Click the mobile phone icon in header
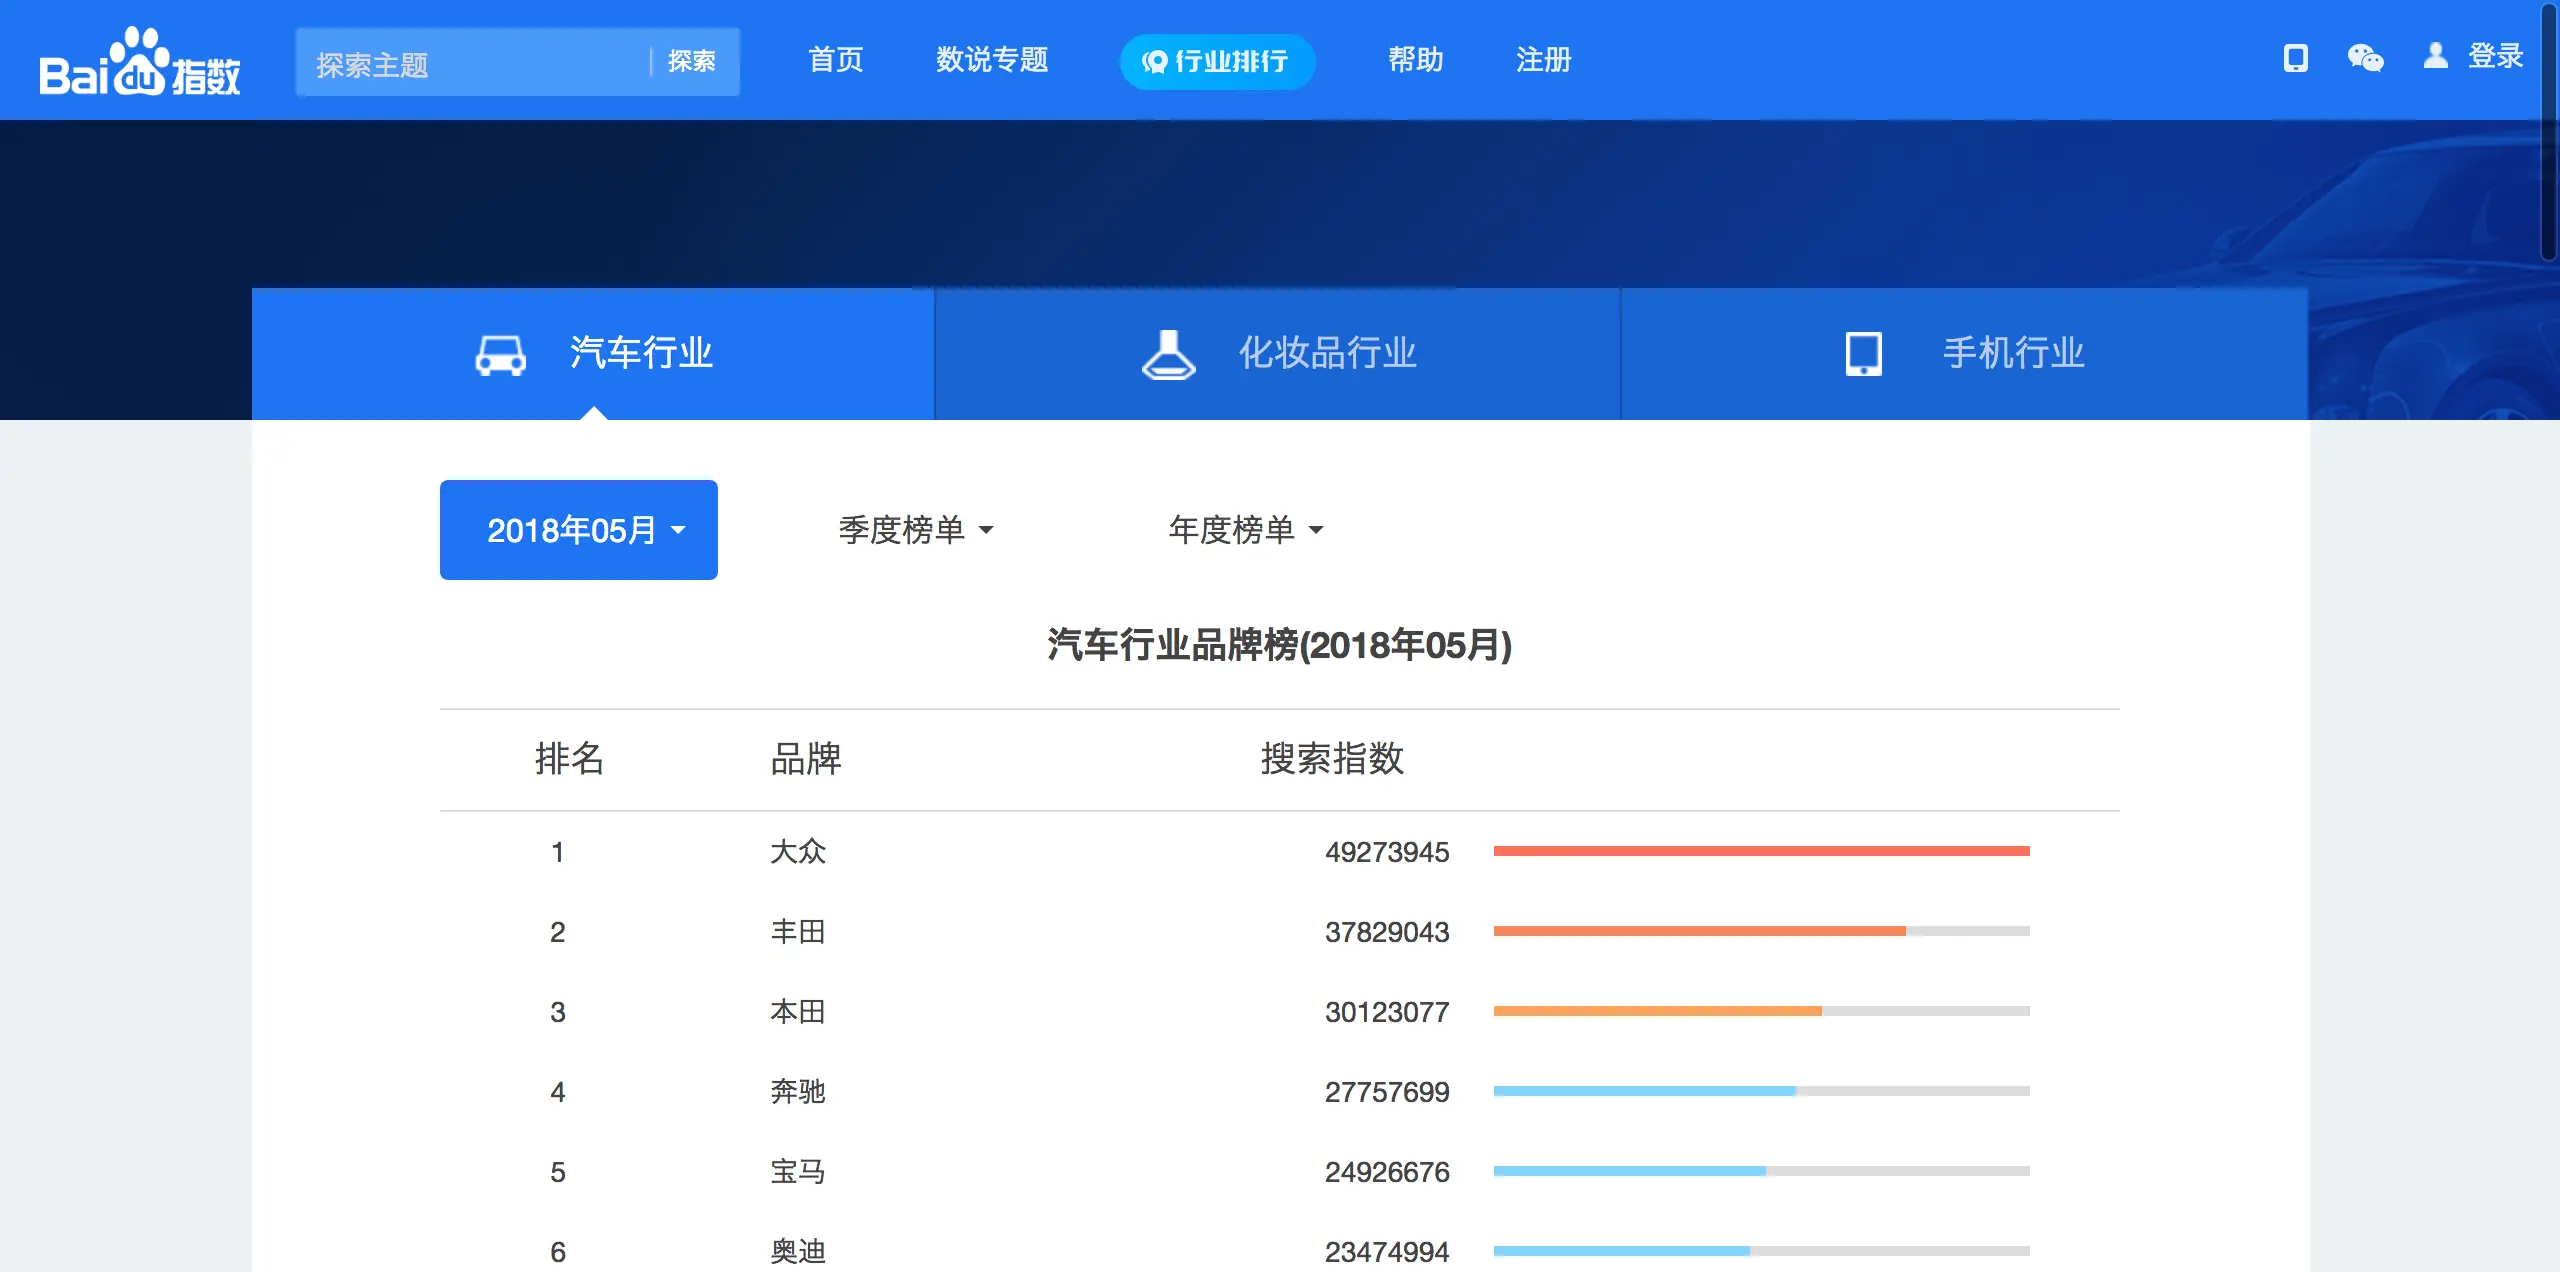This screenshot has width=2560, height=1272. pyautogui.click(x=2295, y=58)
